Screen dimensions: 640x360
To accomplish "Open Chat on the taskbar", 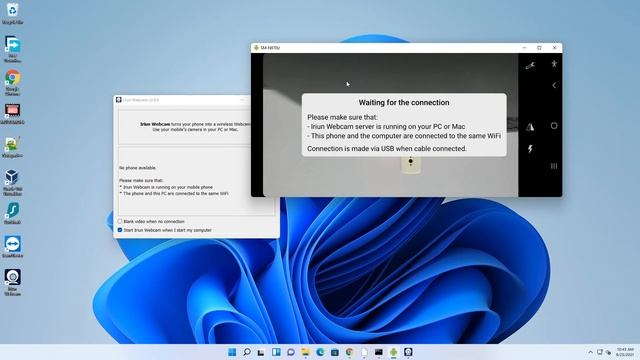I will 291,352.
